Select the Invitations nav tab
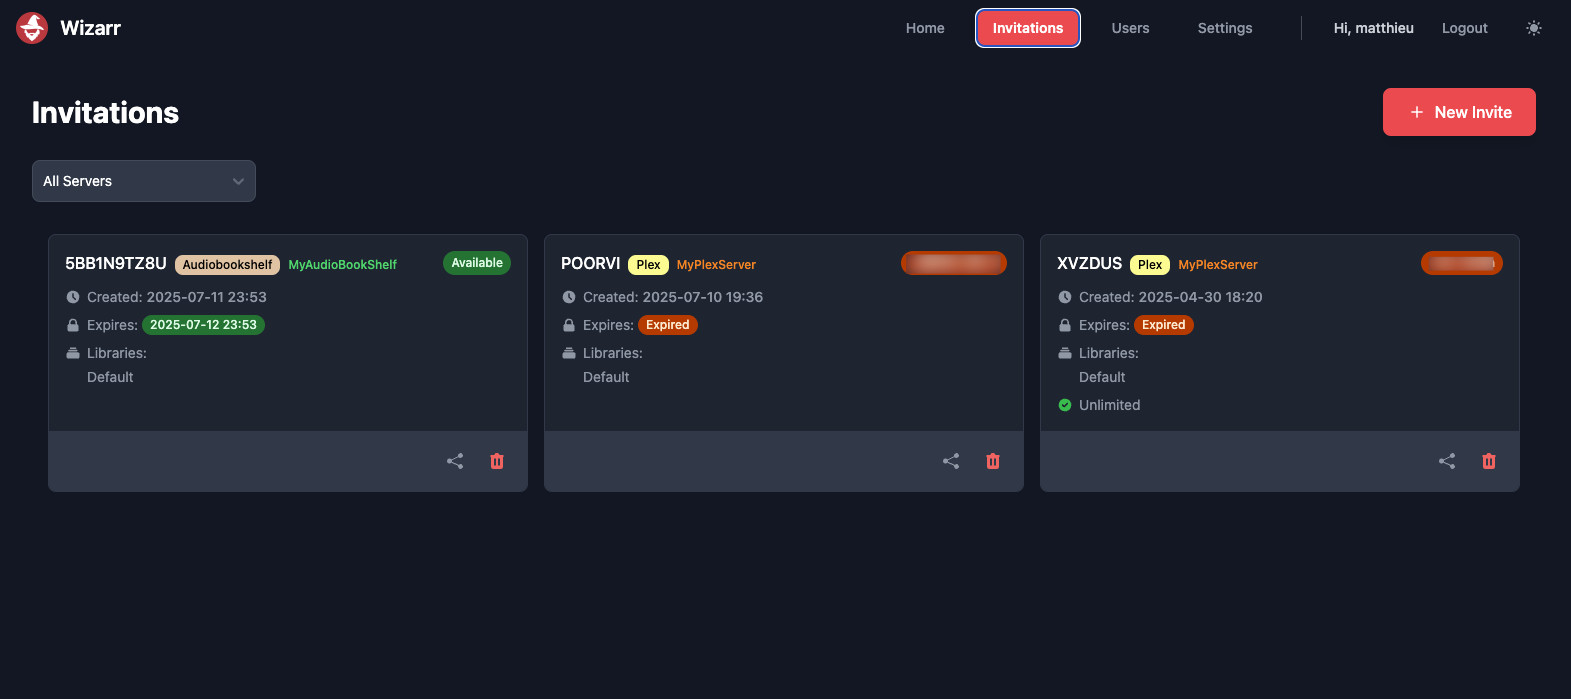 click(x=1027, y=28)
